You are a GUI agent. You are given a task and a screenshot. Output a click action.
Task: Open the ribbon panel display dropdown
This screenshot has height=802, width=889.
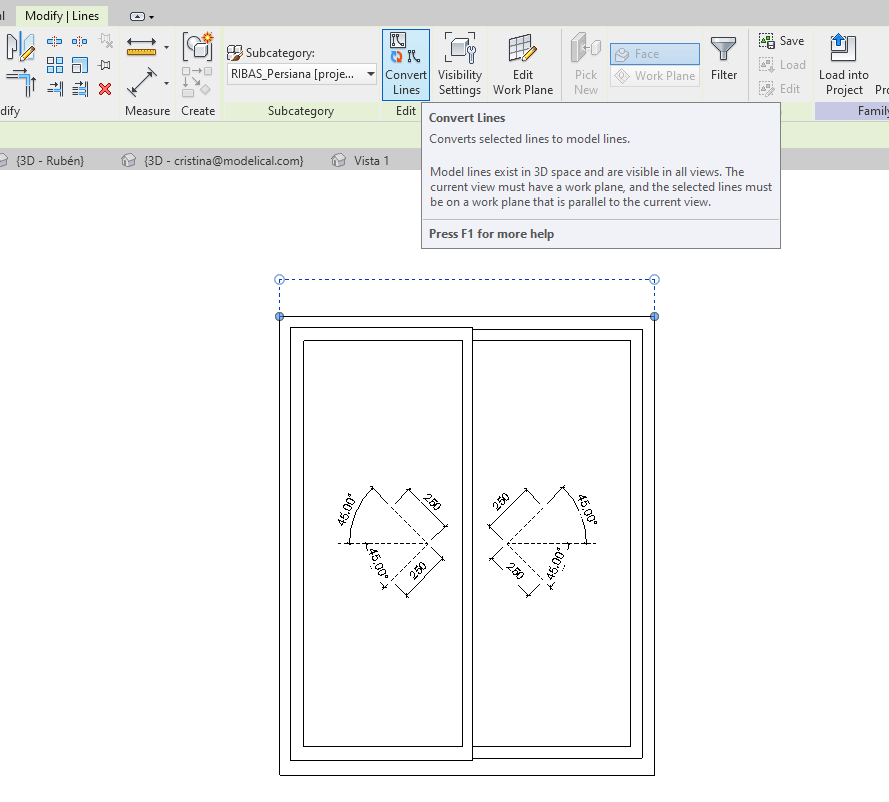(142, 16)
